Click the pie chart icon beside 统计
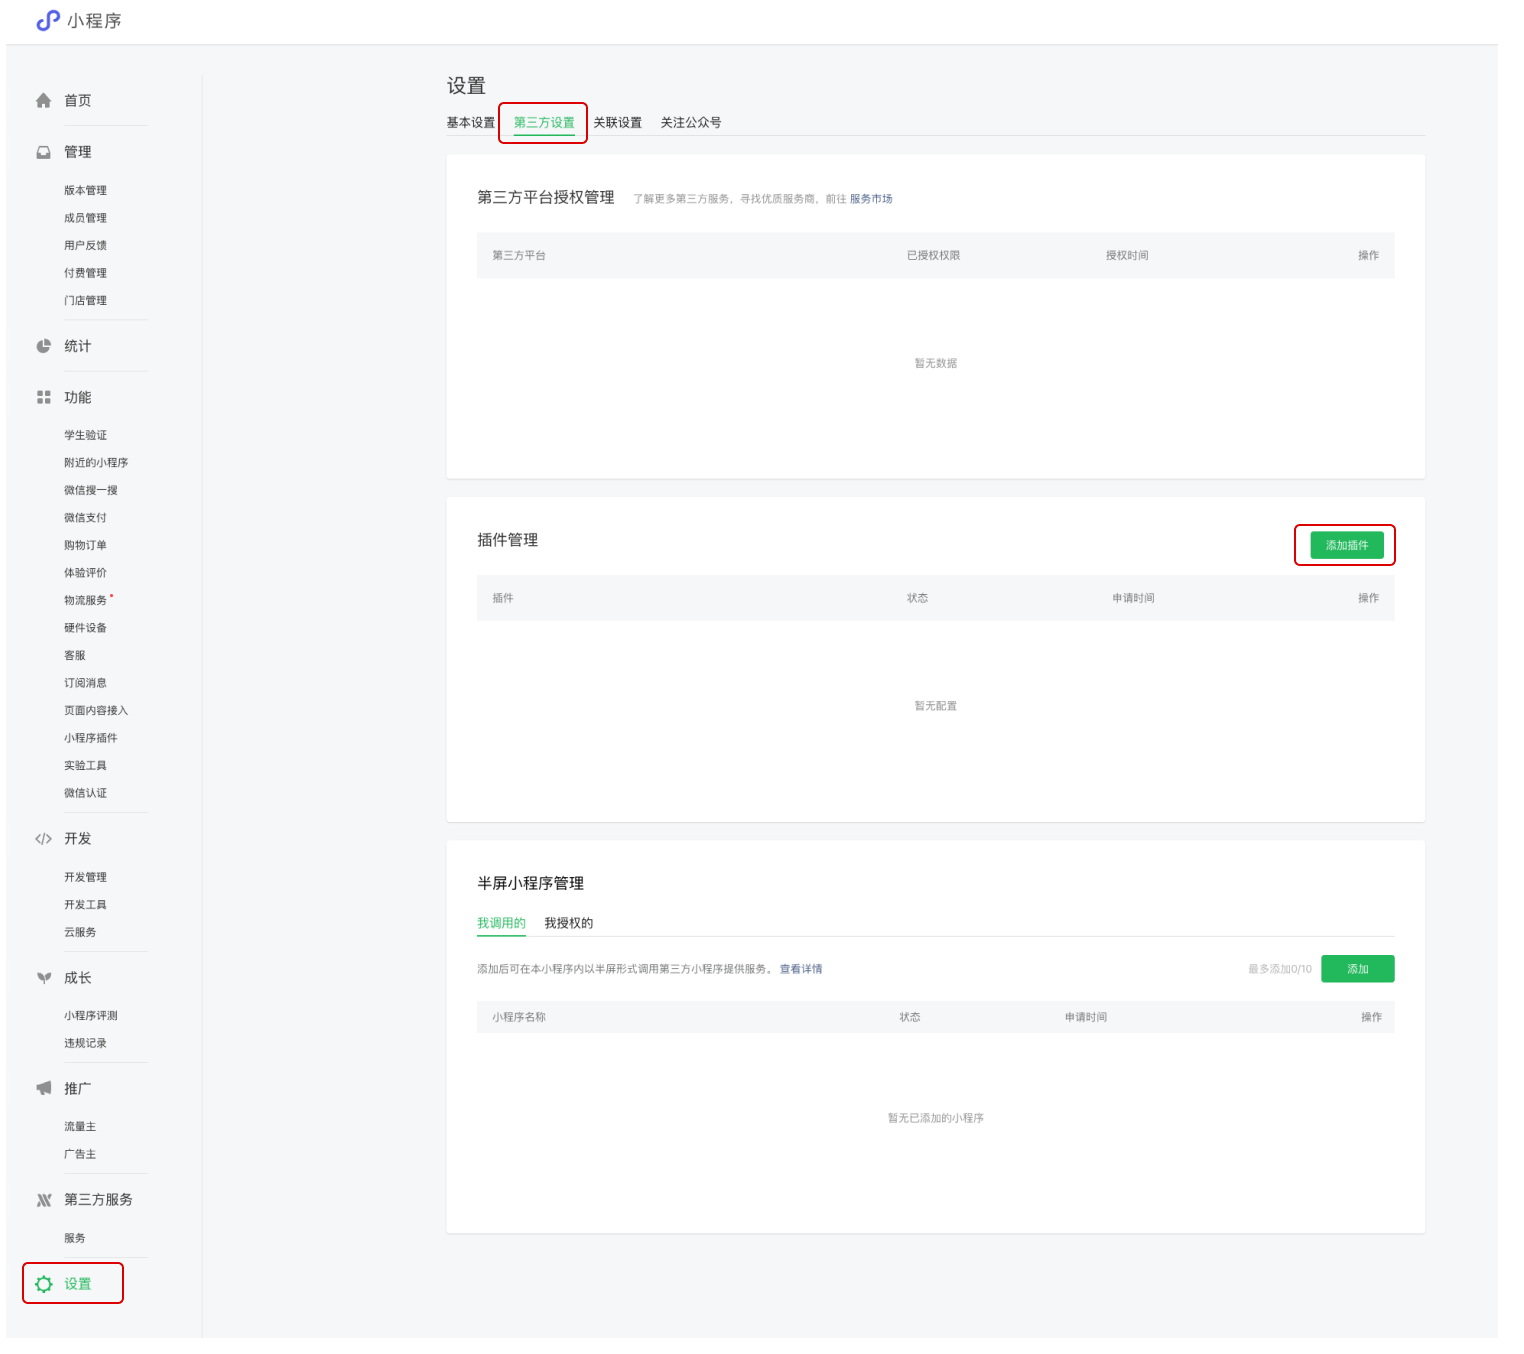 pyautogui.click(x=43, y=347)
